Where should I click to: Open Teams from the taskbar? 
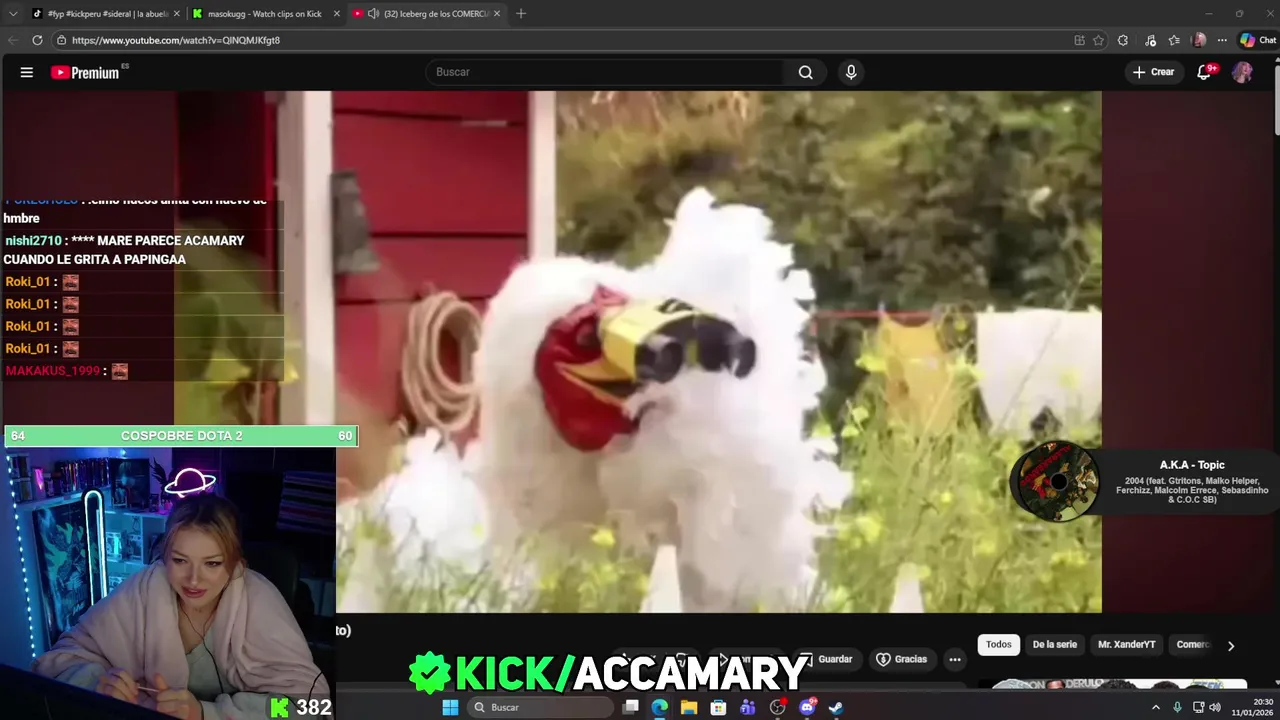(x=748, y=707)
